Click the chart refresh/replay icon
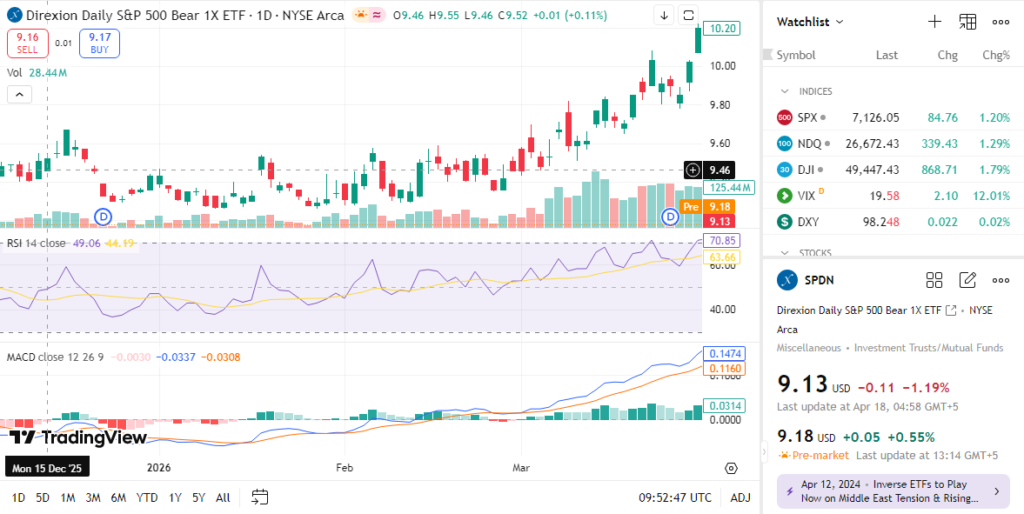This screenshot has height=514, width=1024. click(x=689, y=15)
